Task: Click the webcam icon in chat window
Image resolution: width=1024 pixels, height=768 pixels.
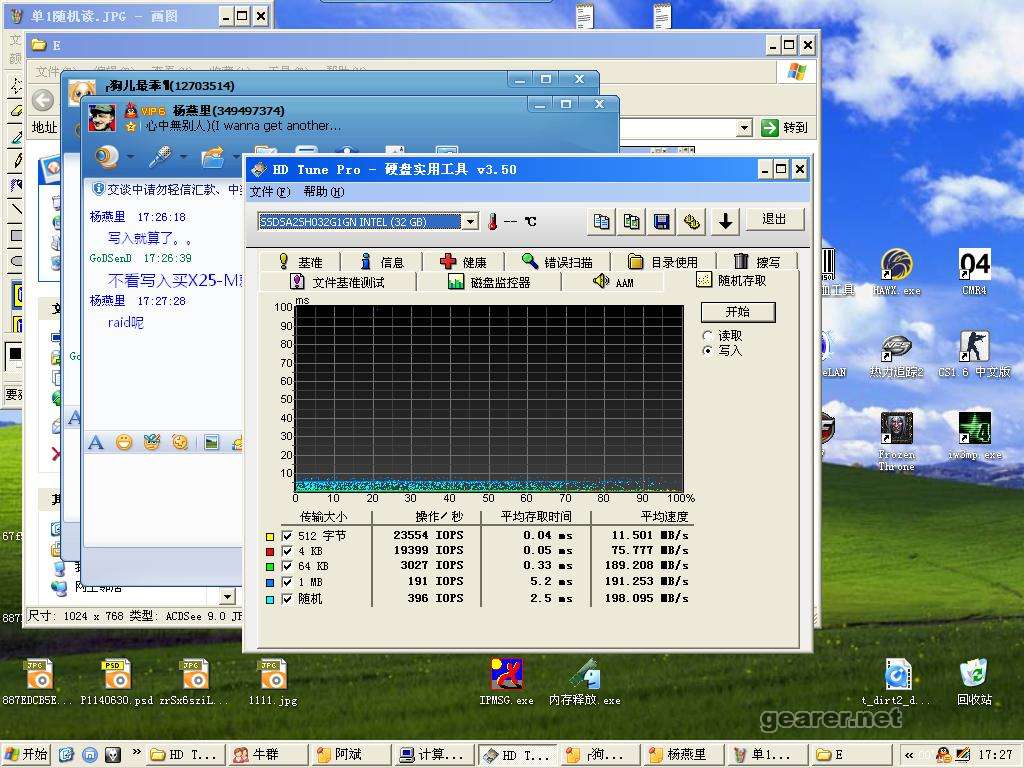Action: click(x=106, y=157)
